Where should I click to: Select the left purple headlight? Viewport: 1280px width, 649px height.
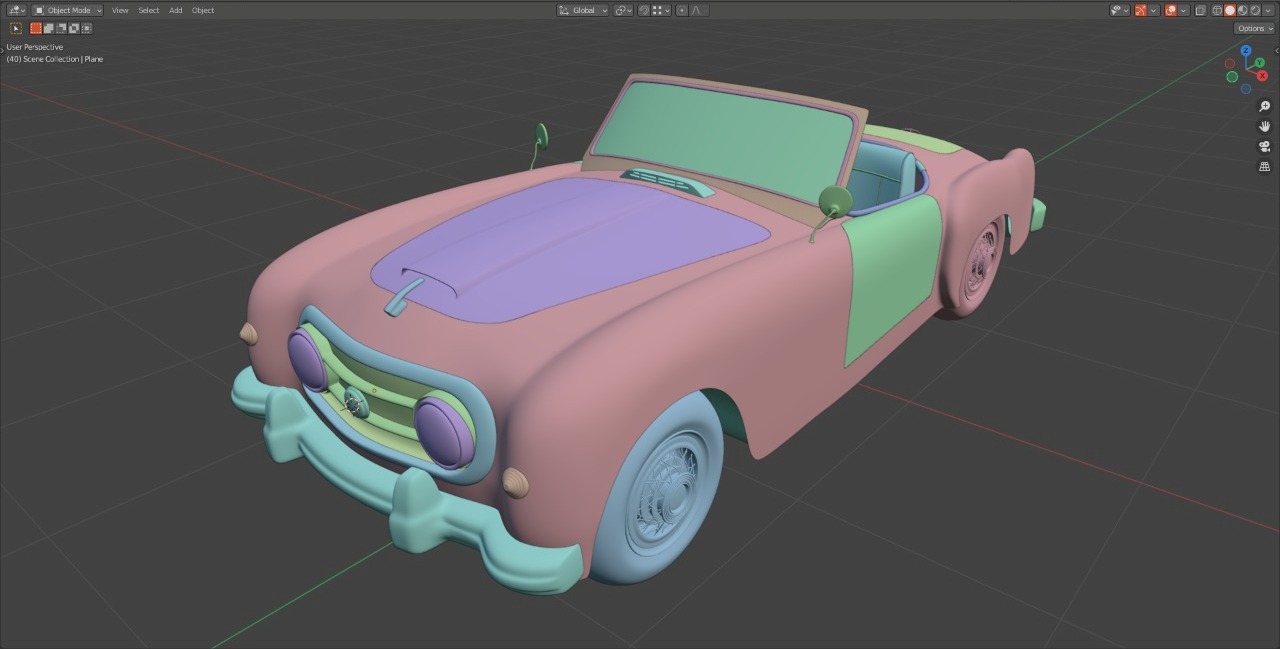click(308, 359)
